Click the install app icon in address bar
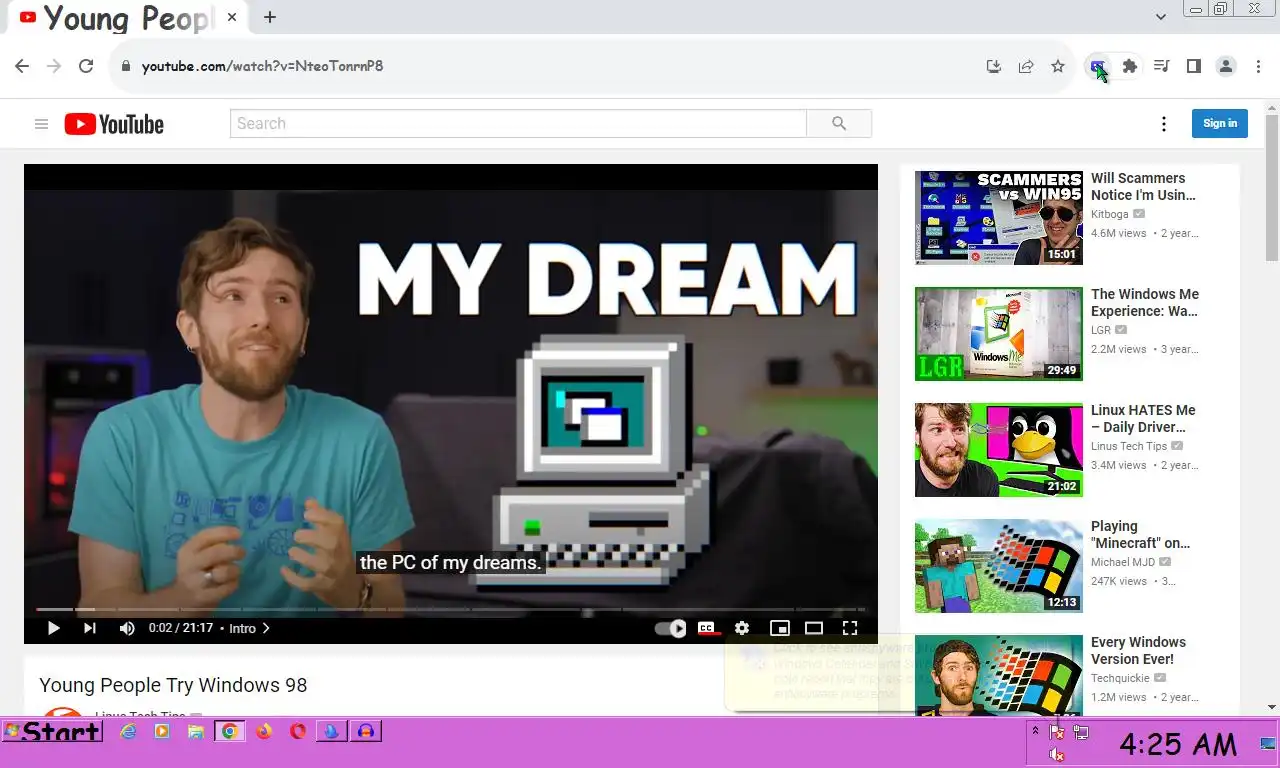The width and height of the screenshot is (1280, 768). 994,66
